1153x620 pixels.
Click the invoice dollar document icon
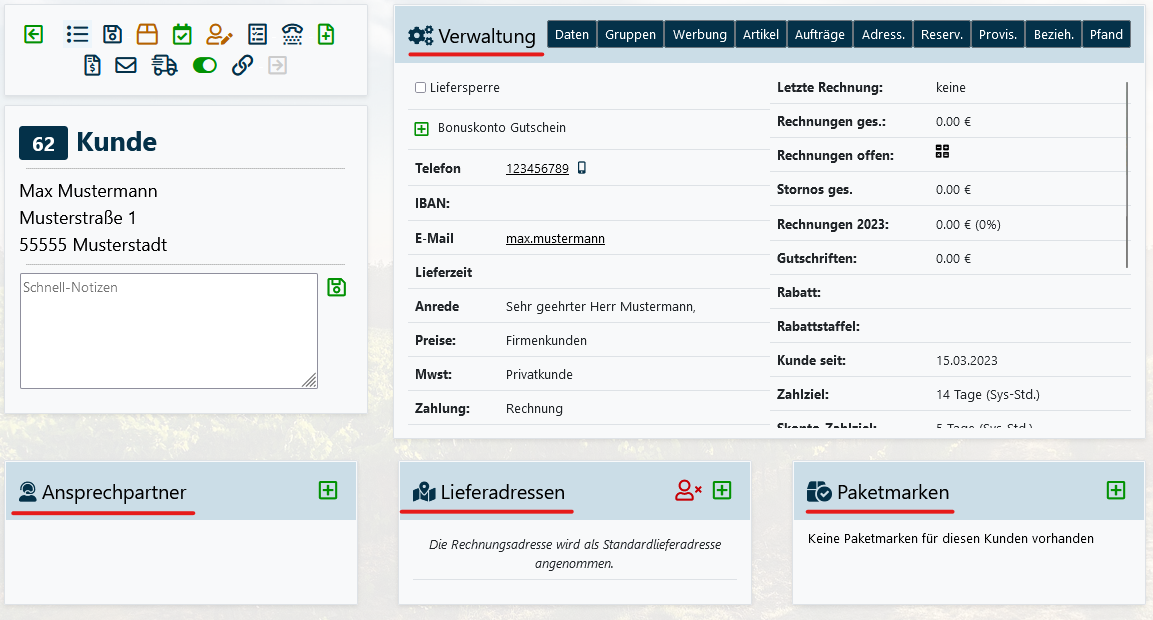[x=92, y=66]
